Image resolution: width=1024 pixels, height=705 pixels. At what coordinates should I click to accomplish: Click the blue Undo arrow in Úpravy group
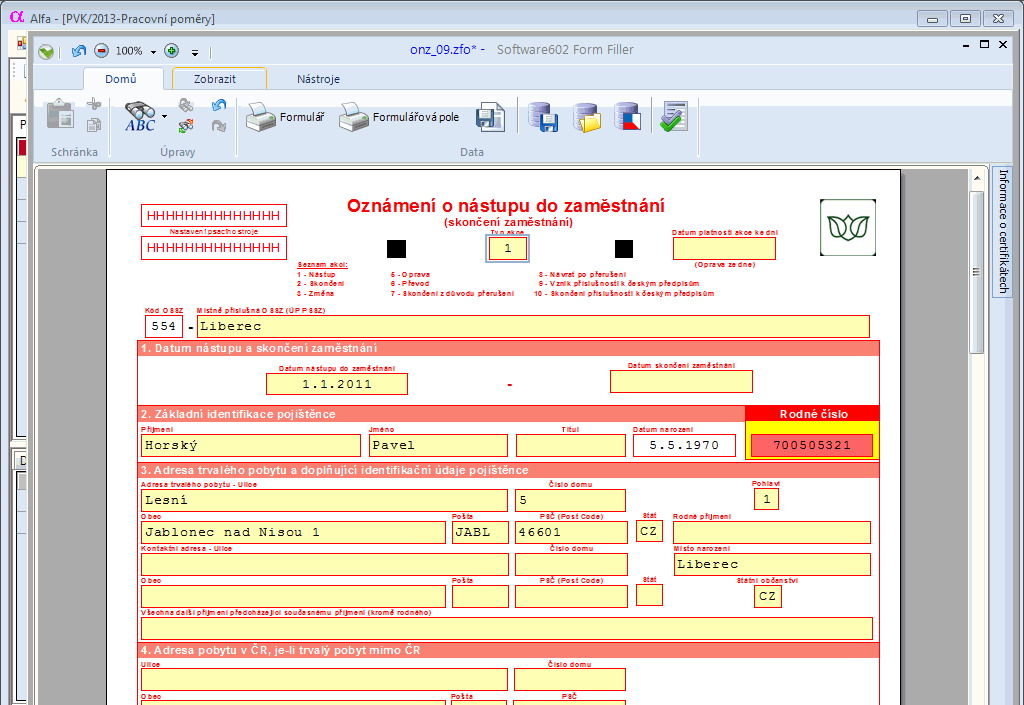point(219,104)
